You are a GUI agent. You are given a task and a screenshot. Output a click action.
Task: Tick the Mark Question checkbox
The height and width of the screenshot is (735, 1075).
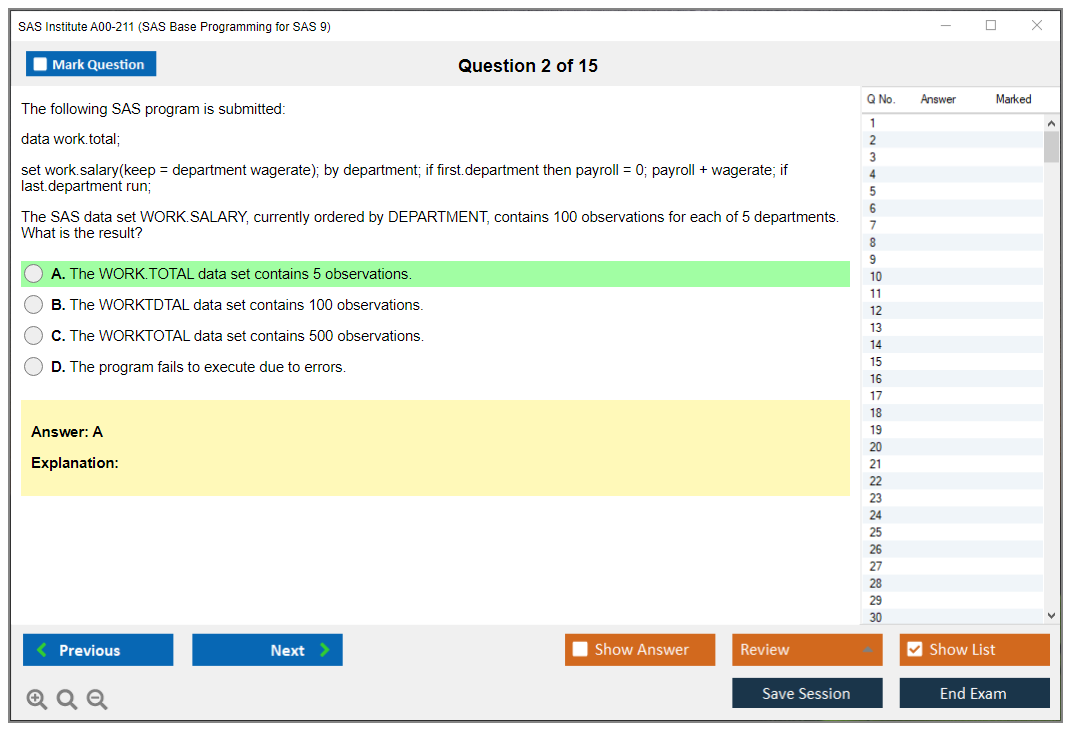tap(41, 65)
